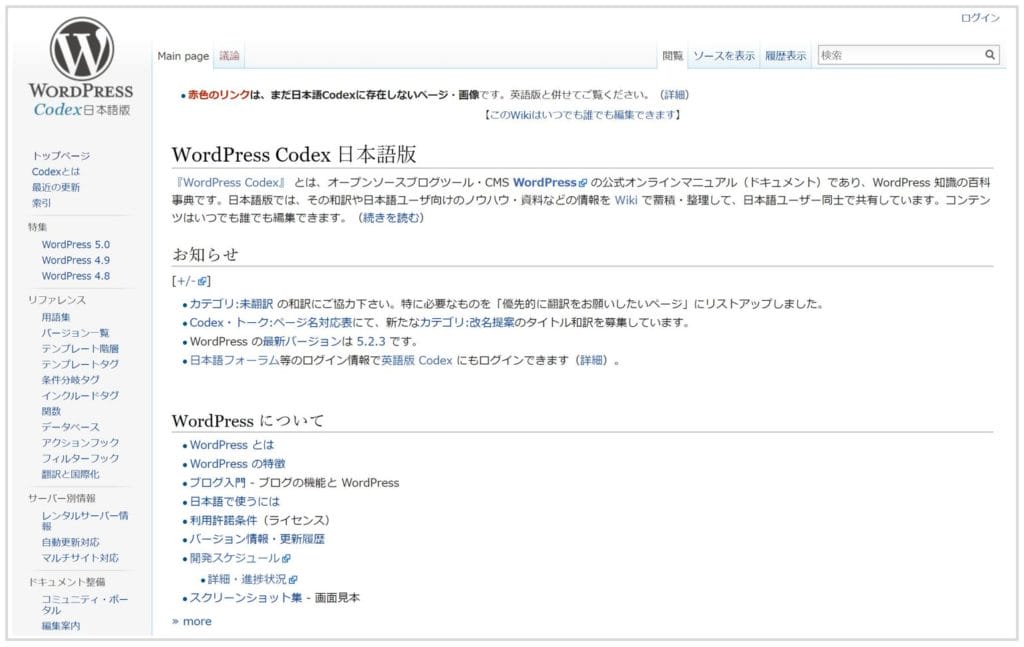Open the Wiki link in the intro paragraph
Screen dimensions: 1024x647
click(626, 200)
